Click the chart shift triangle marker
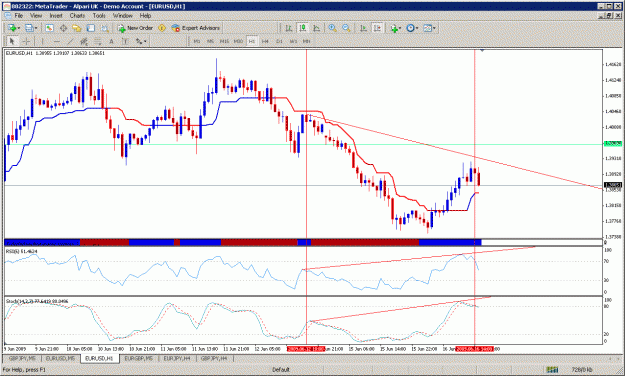 pos(482,50)
